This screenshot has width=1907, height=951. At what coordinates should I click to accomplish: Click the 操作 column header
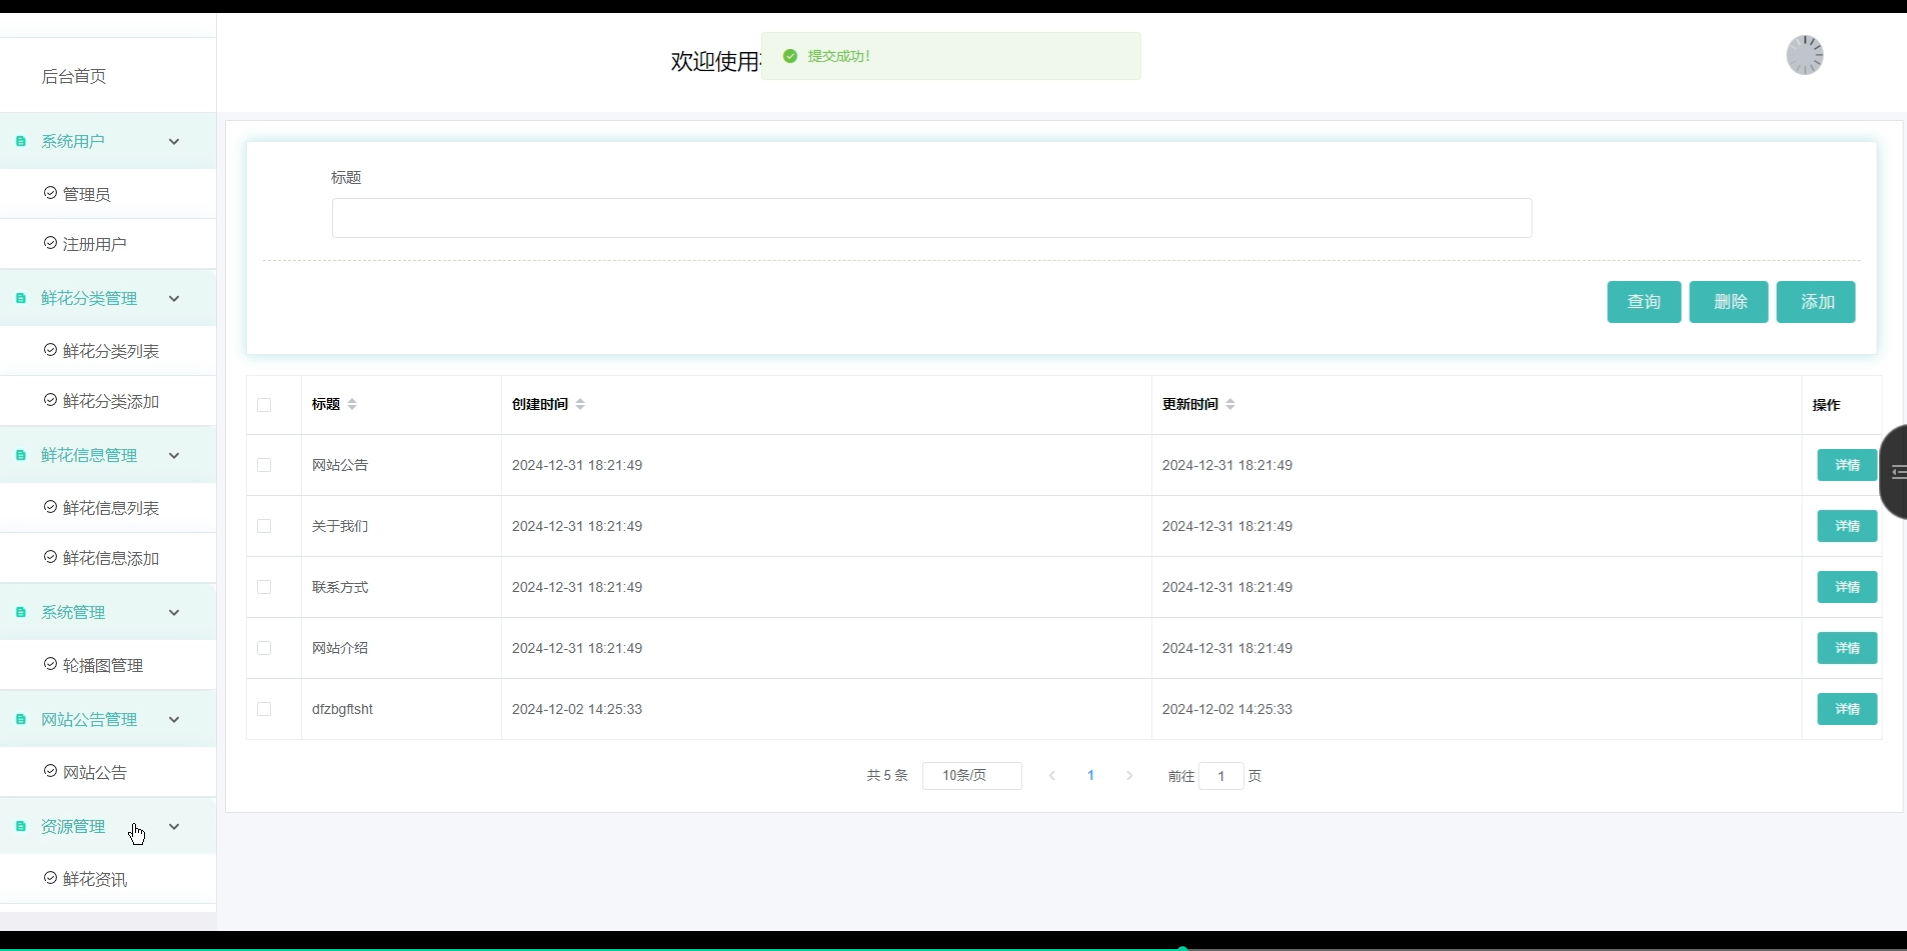(1826, 405)
